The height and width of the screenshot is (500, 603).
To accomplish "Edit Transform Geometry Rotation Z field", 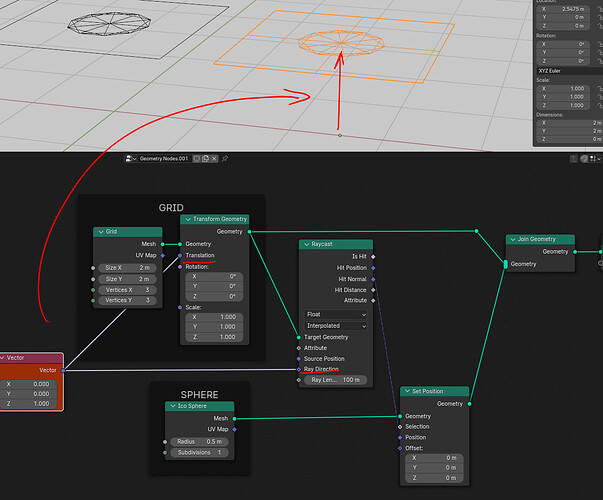I will (x=214, y=297).
